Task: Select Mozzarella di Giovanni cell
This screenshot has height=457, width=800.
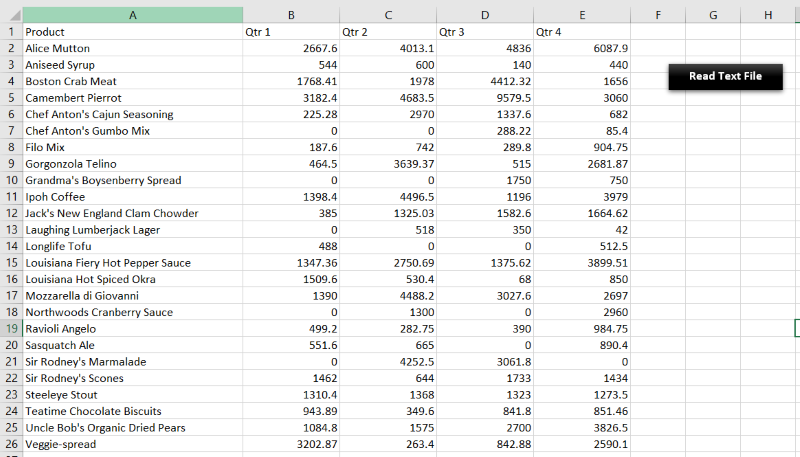Action: point(133,296)
